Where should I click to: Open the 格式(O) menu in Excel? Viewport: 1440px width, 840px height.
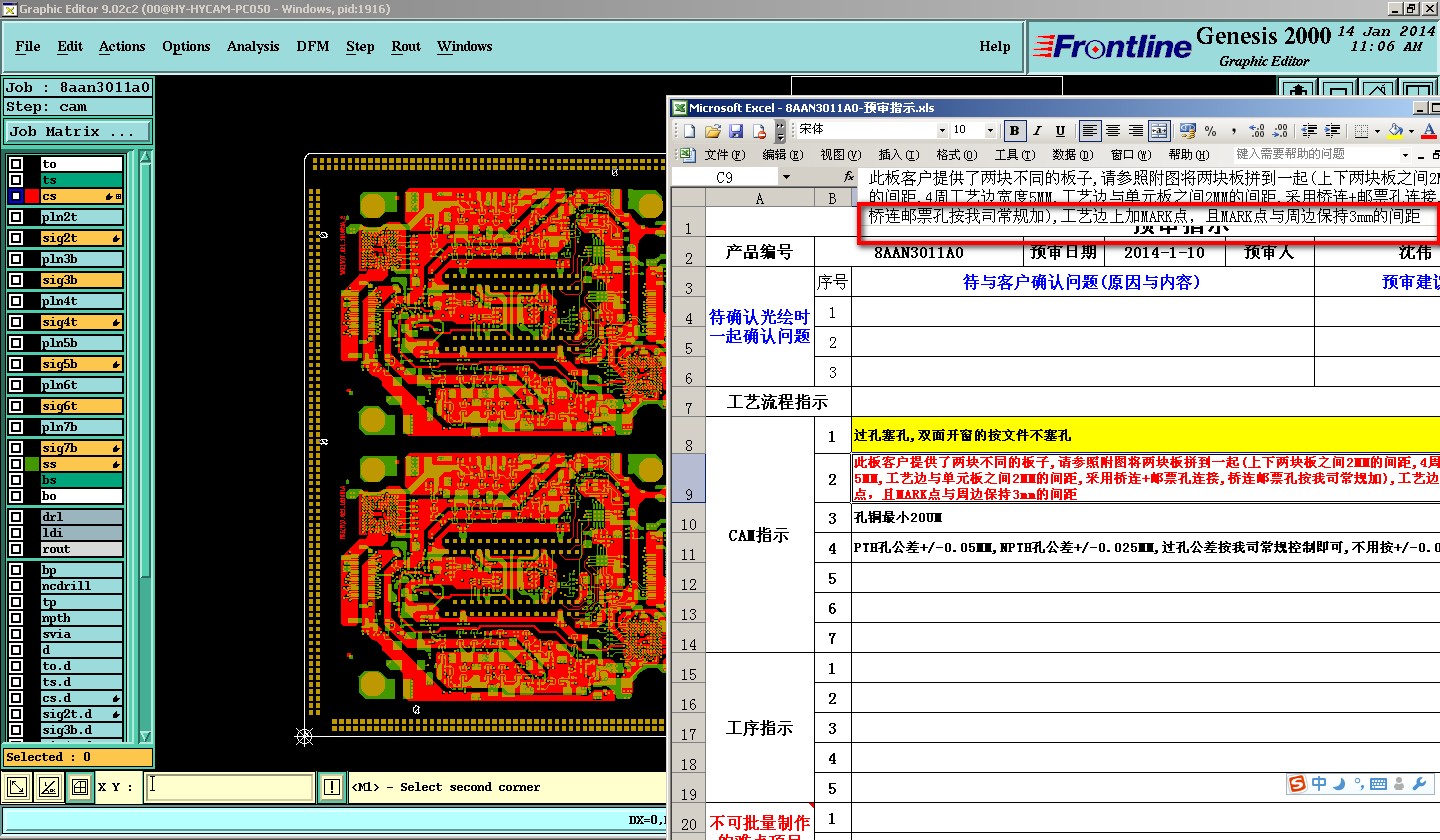pos(957,154)
